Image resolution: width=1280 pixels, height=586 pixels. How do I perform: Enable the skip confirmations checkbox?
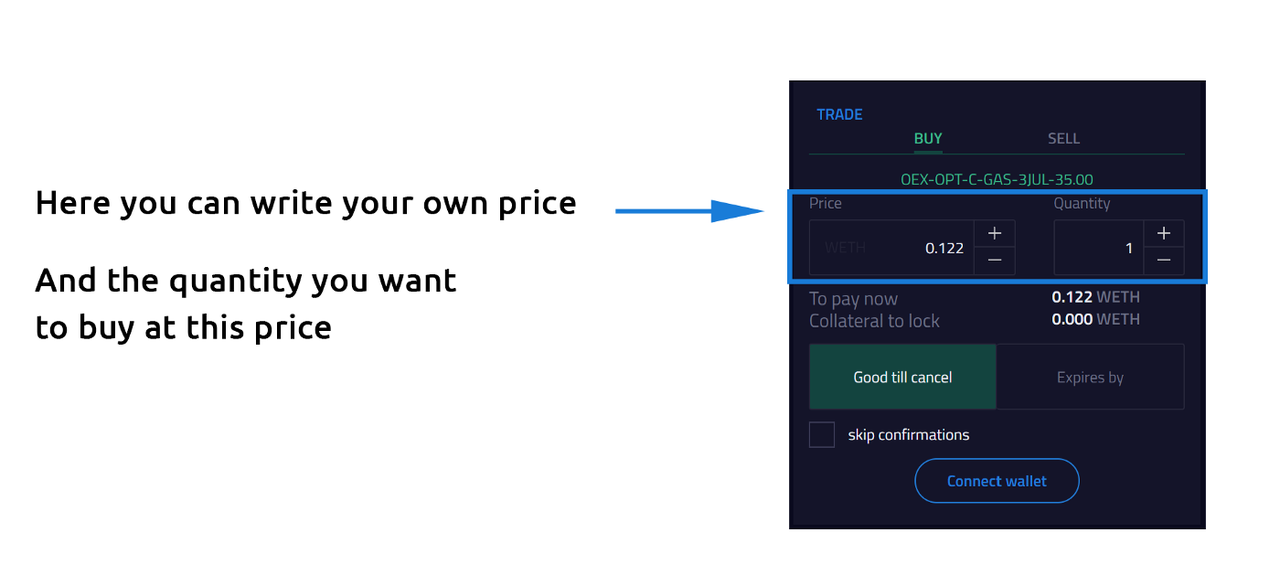[x=822, y=435]
